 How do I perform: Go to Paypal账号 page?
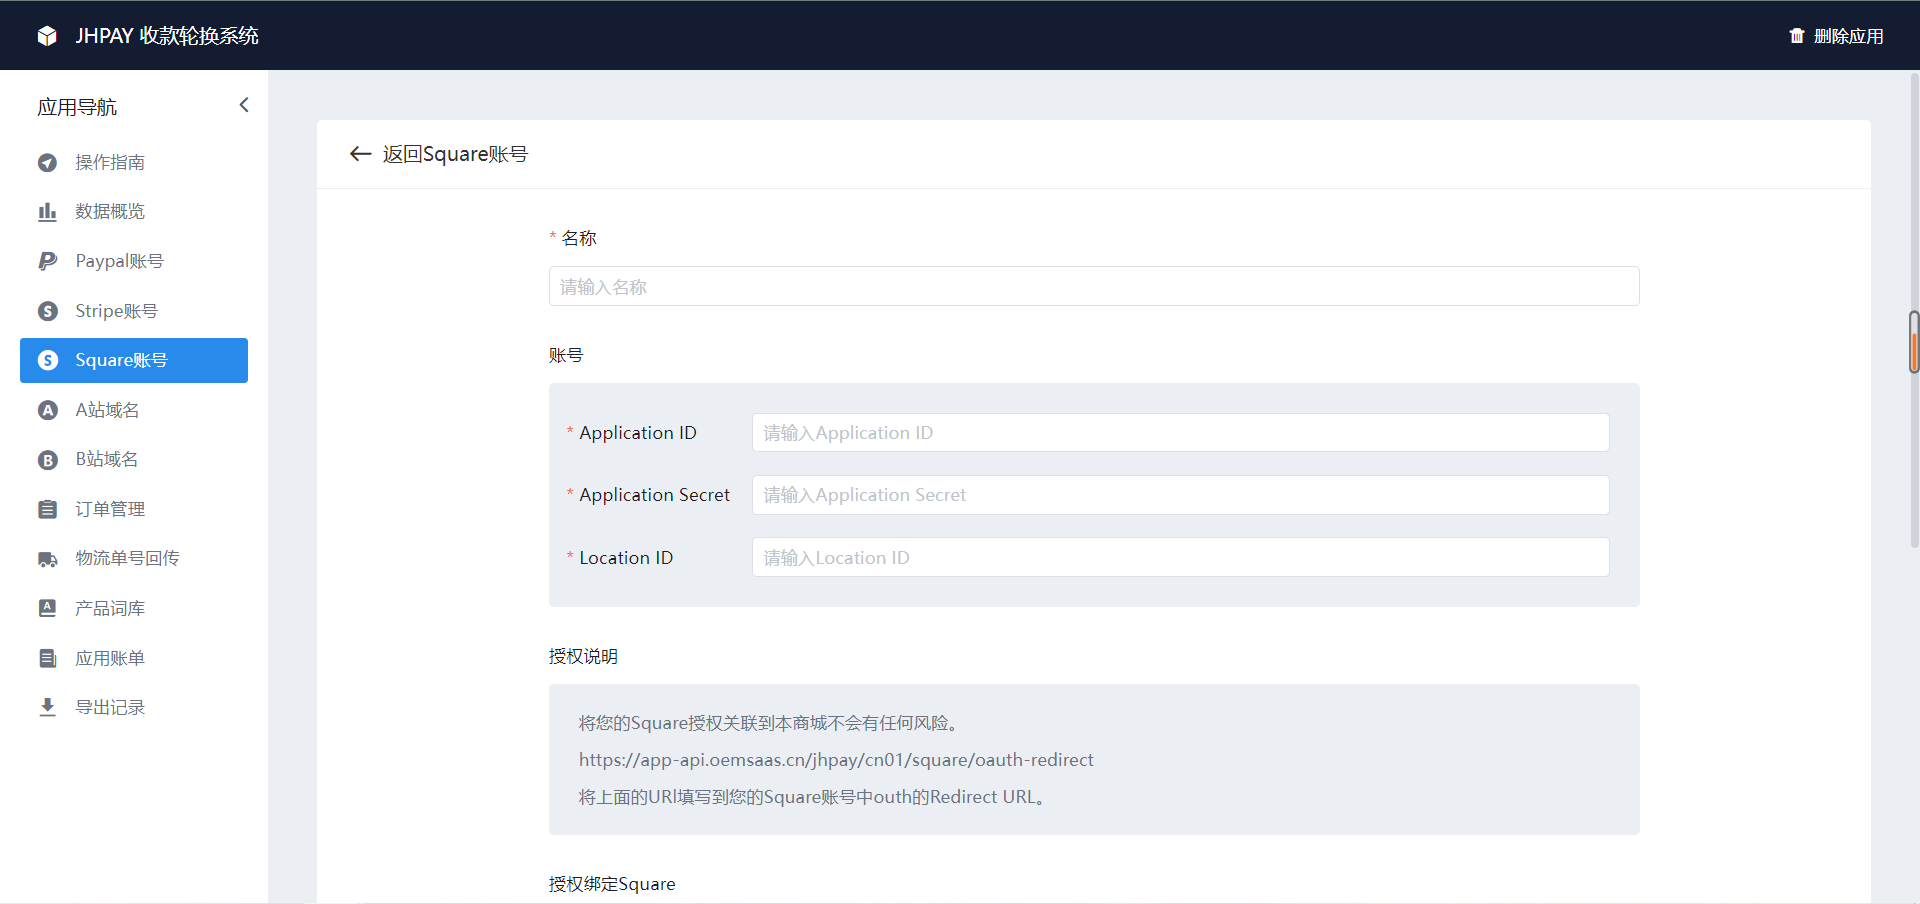click(134, 261)
